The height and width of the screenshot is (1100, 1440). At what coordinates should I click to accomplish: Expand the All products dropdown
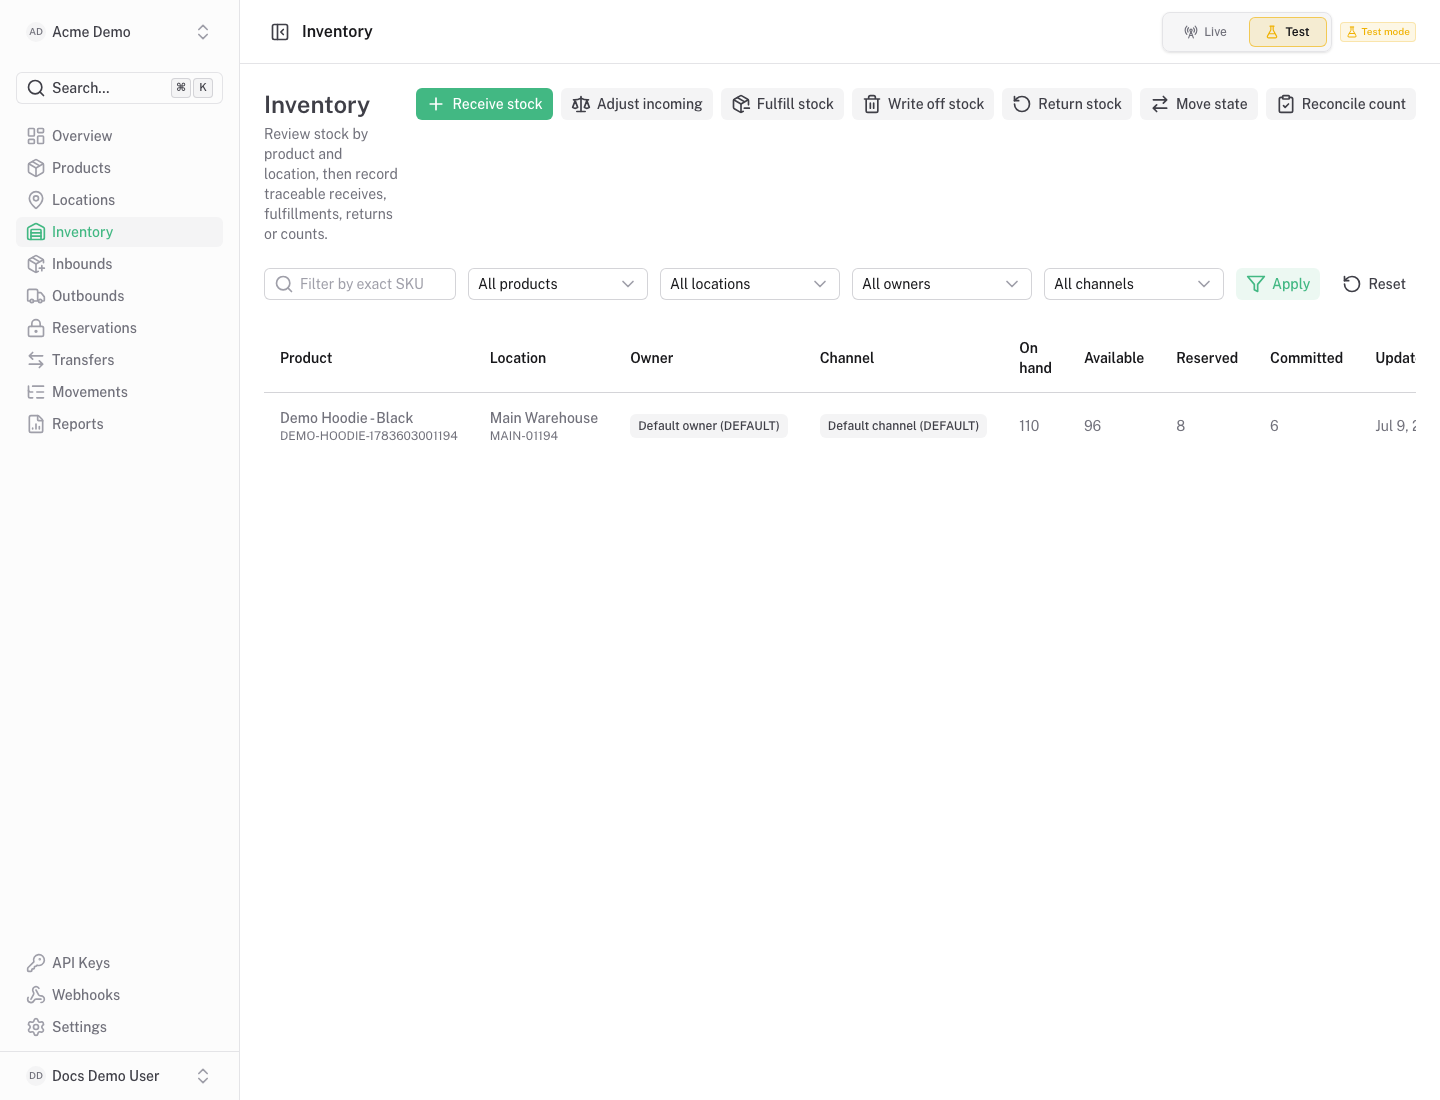point(558,284)
